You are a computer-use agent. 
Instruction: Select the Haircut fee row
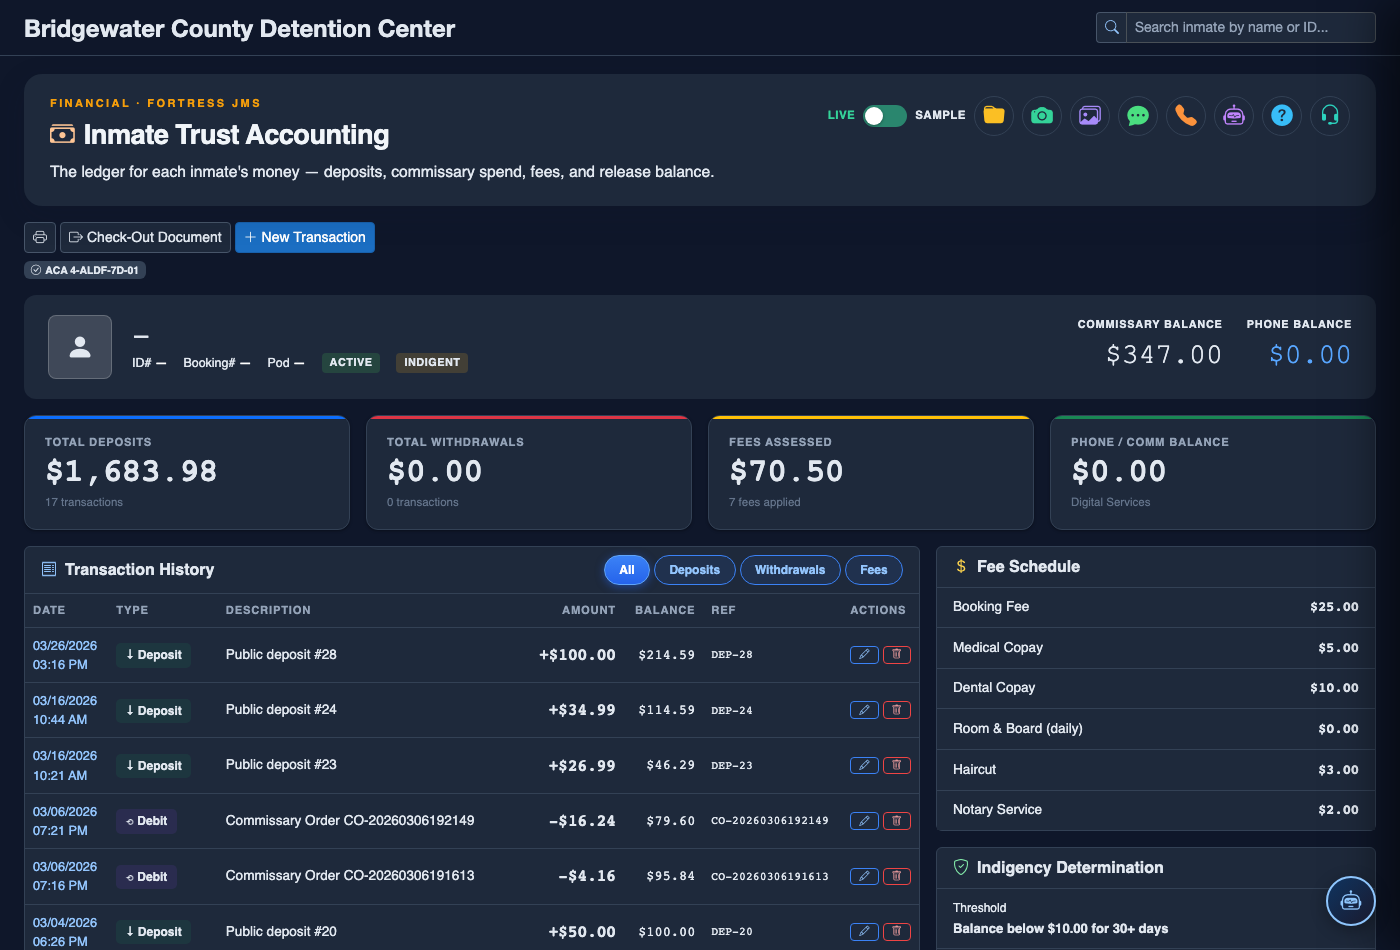[x=1156, y=770]
